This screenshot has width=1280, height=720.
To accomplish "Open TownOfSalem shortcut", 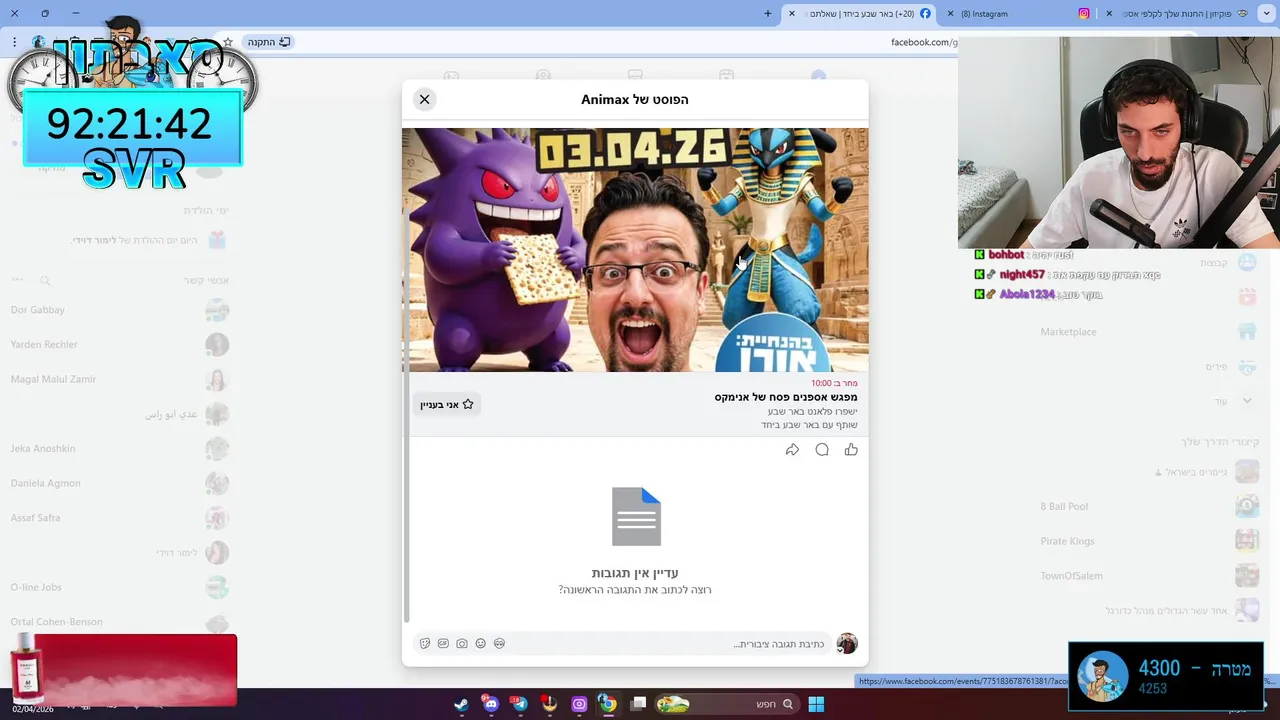I will click(x=1150, y=576).
